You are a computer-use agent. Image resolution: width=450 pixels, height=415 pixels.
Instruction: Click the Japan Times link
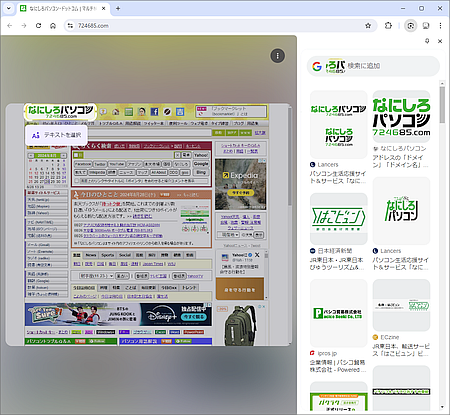[153, 264]
